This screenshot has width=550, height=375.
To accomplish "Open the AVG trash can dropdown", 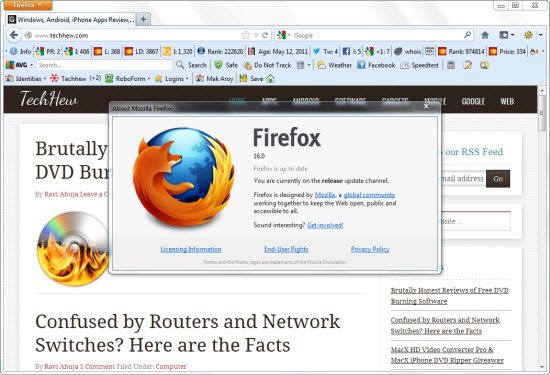I will tap(303, 65).
